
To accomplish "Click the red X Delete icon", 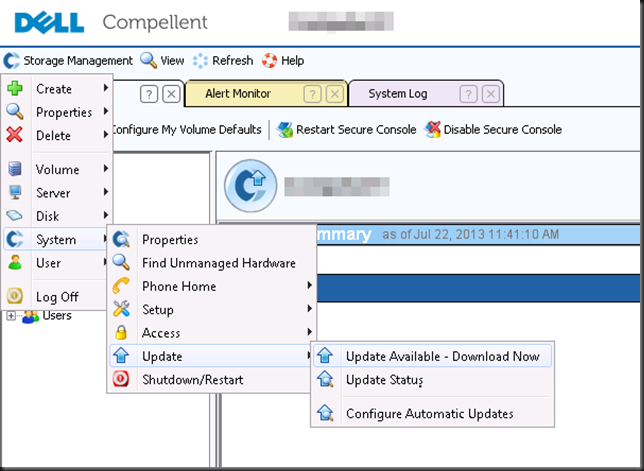I will point(15,135).
